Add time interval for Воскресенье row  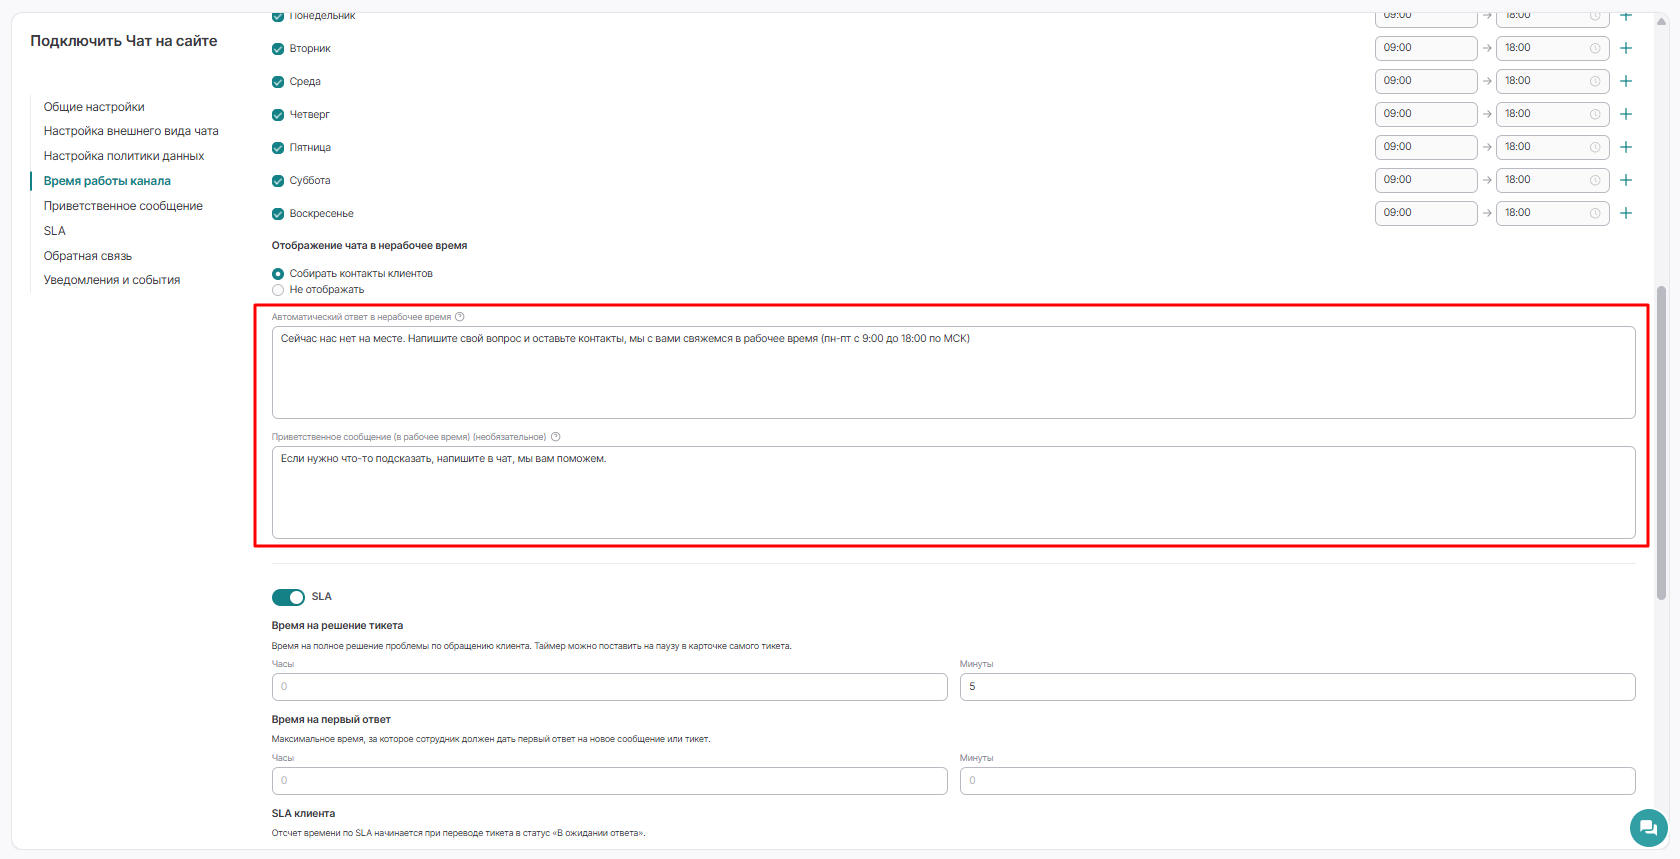[x=1626, y=213]
